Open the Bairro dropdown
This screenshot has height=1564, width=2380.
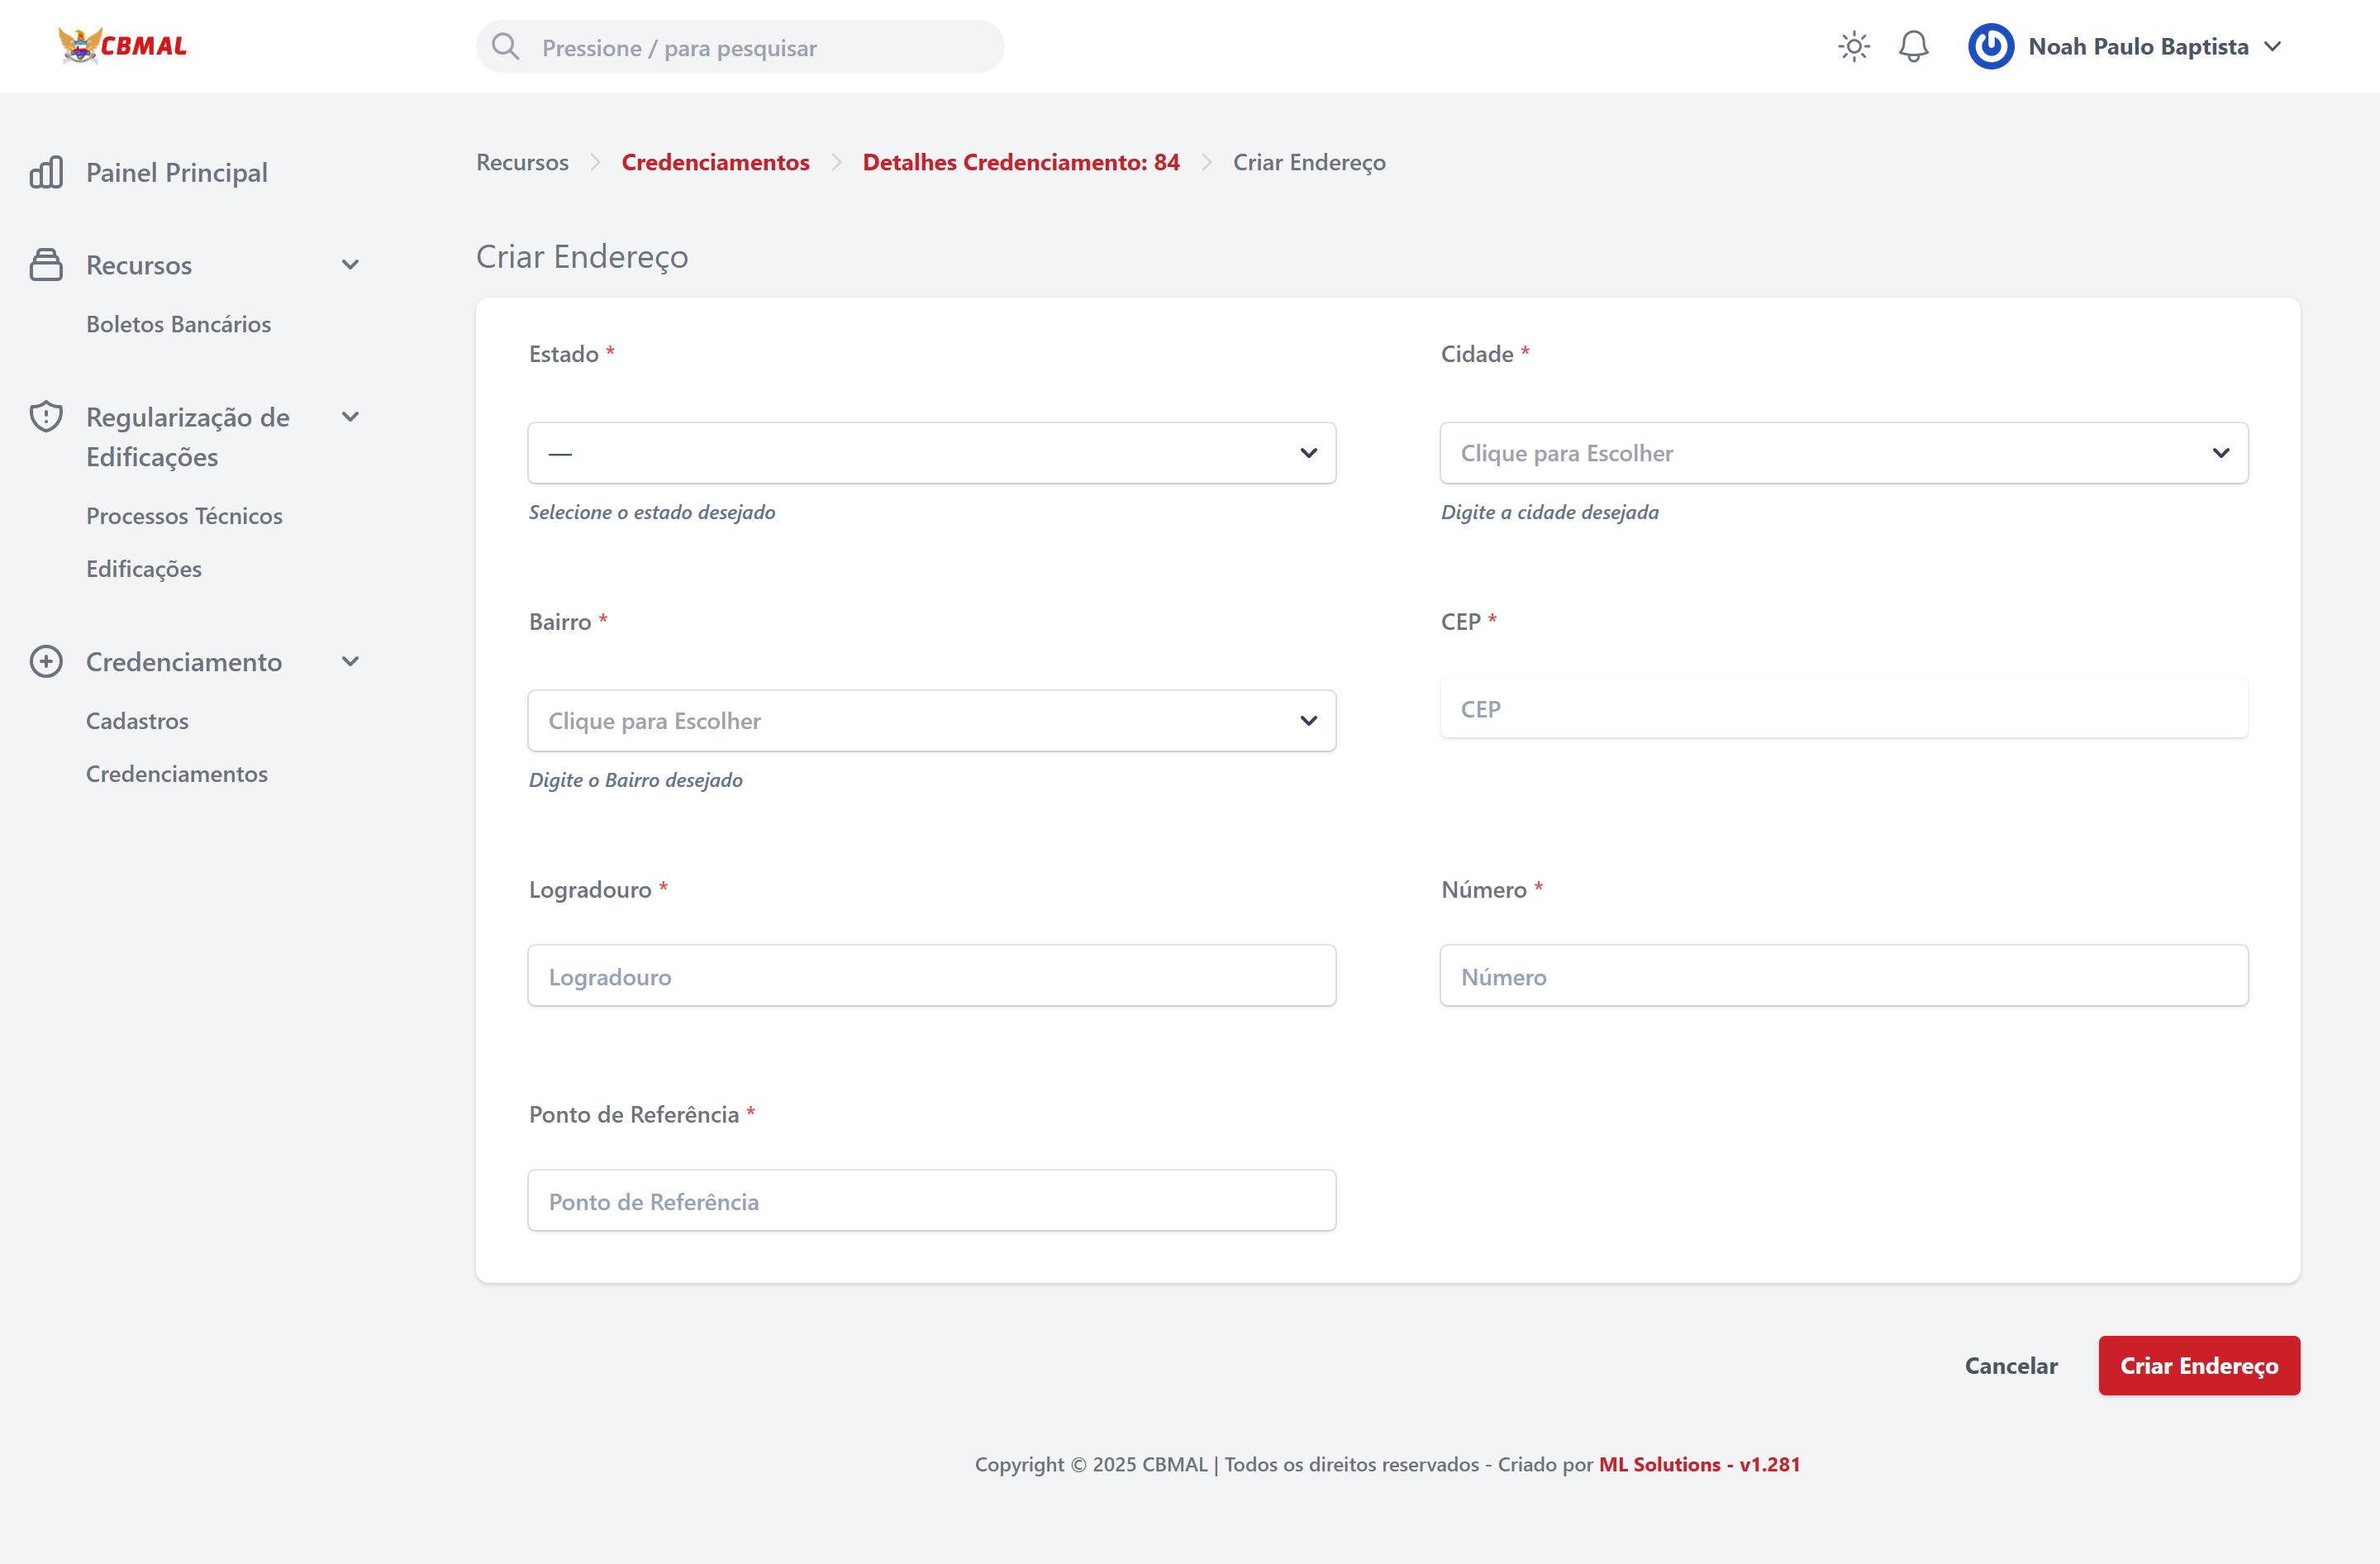pyautogui.click(x=931, y=721)
